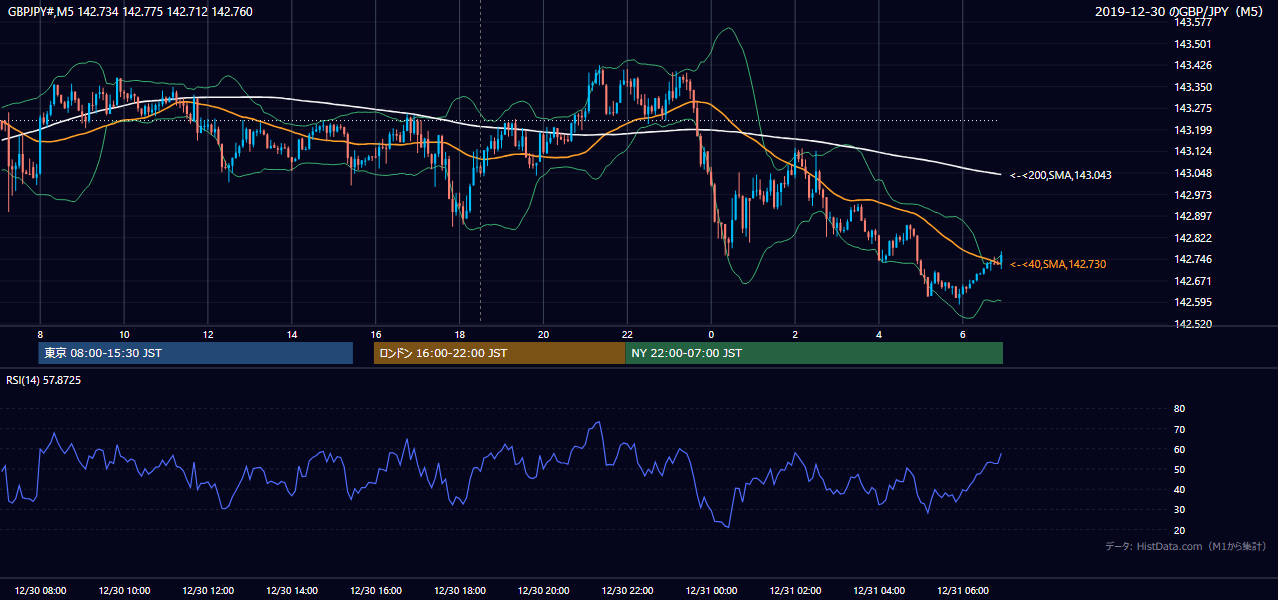This screenshot has height=600, width=1278.
Task: Click the 143.501 price axis label
Action: [1192, 44]
